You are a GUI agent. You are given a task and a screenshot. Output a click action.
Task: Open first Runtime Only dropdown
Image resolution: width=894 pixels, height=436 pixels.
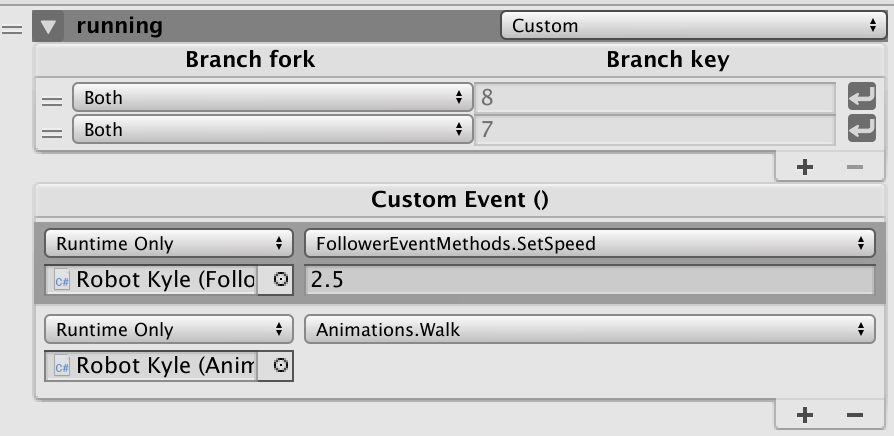(x=169, y=243)
